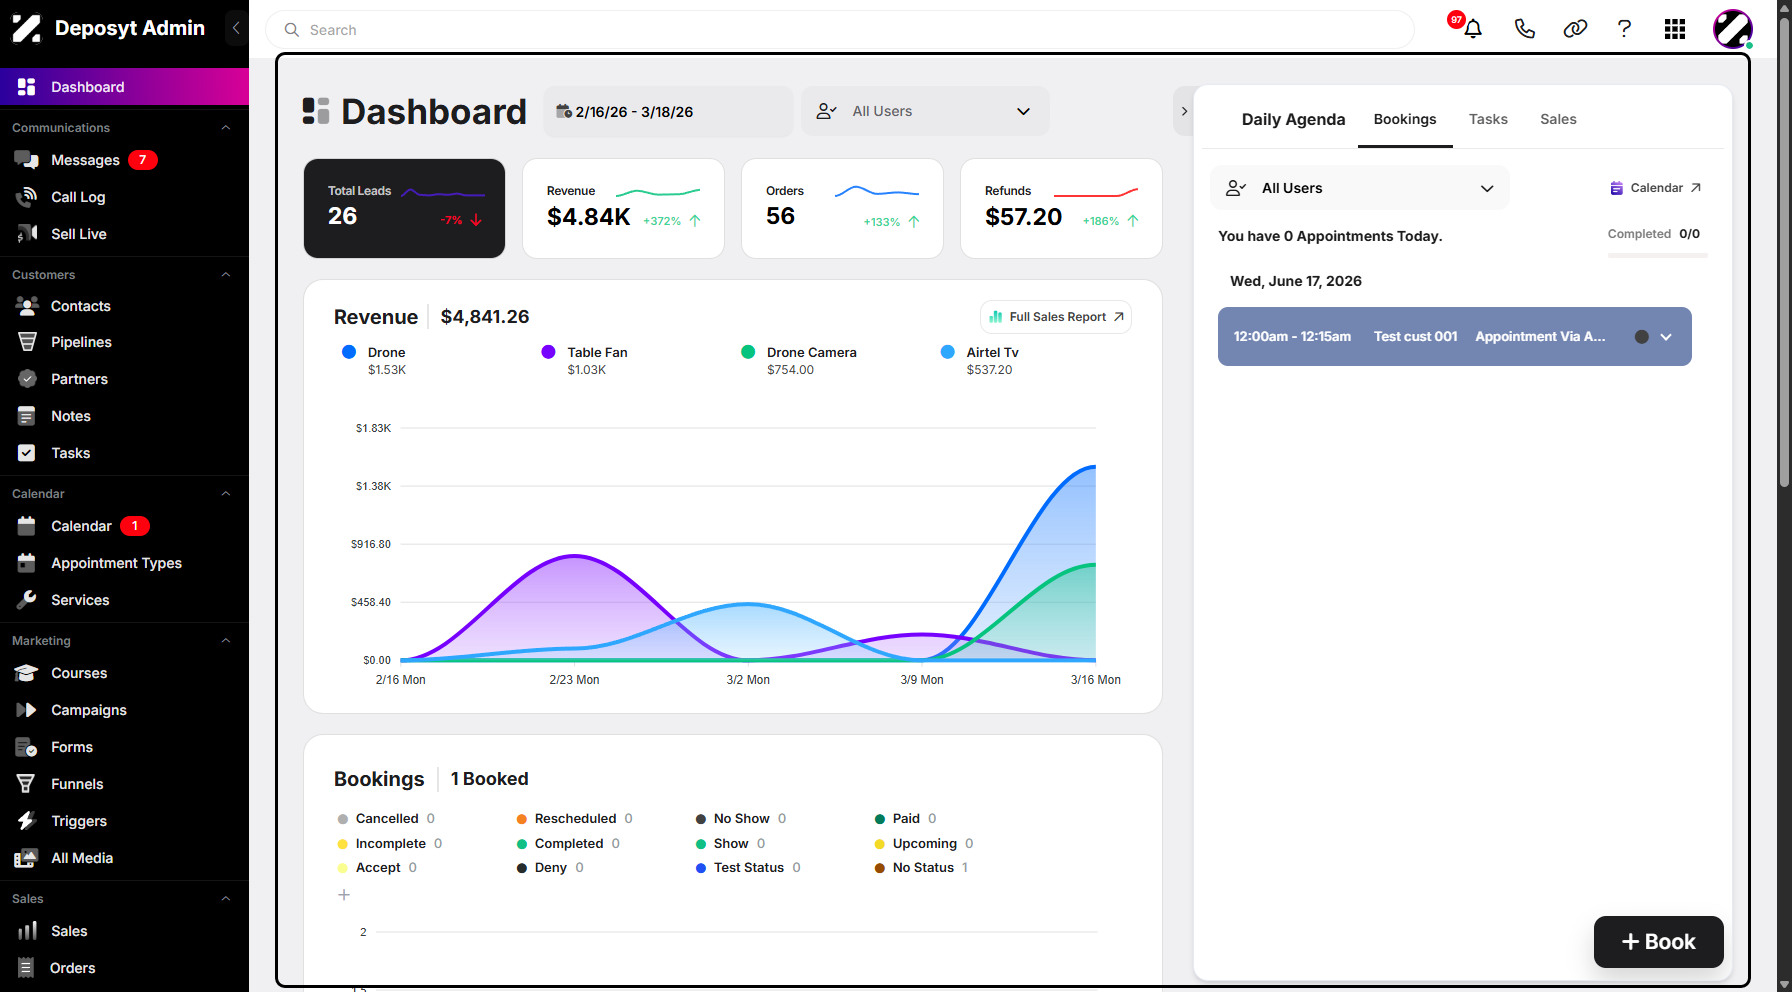Select Dashboard in the sidebar menu
Screen dimensions: 1792x992
[x=124, y=87]
